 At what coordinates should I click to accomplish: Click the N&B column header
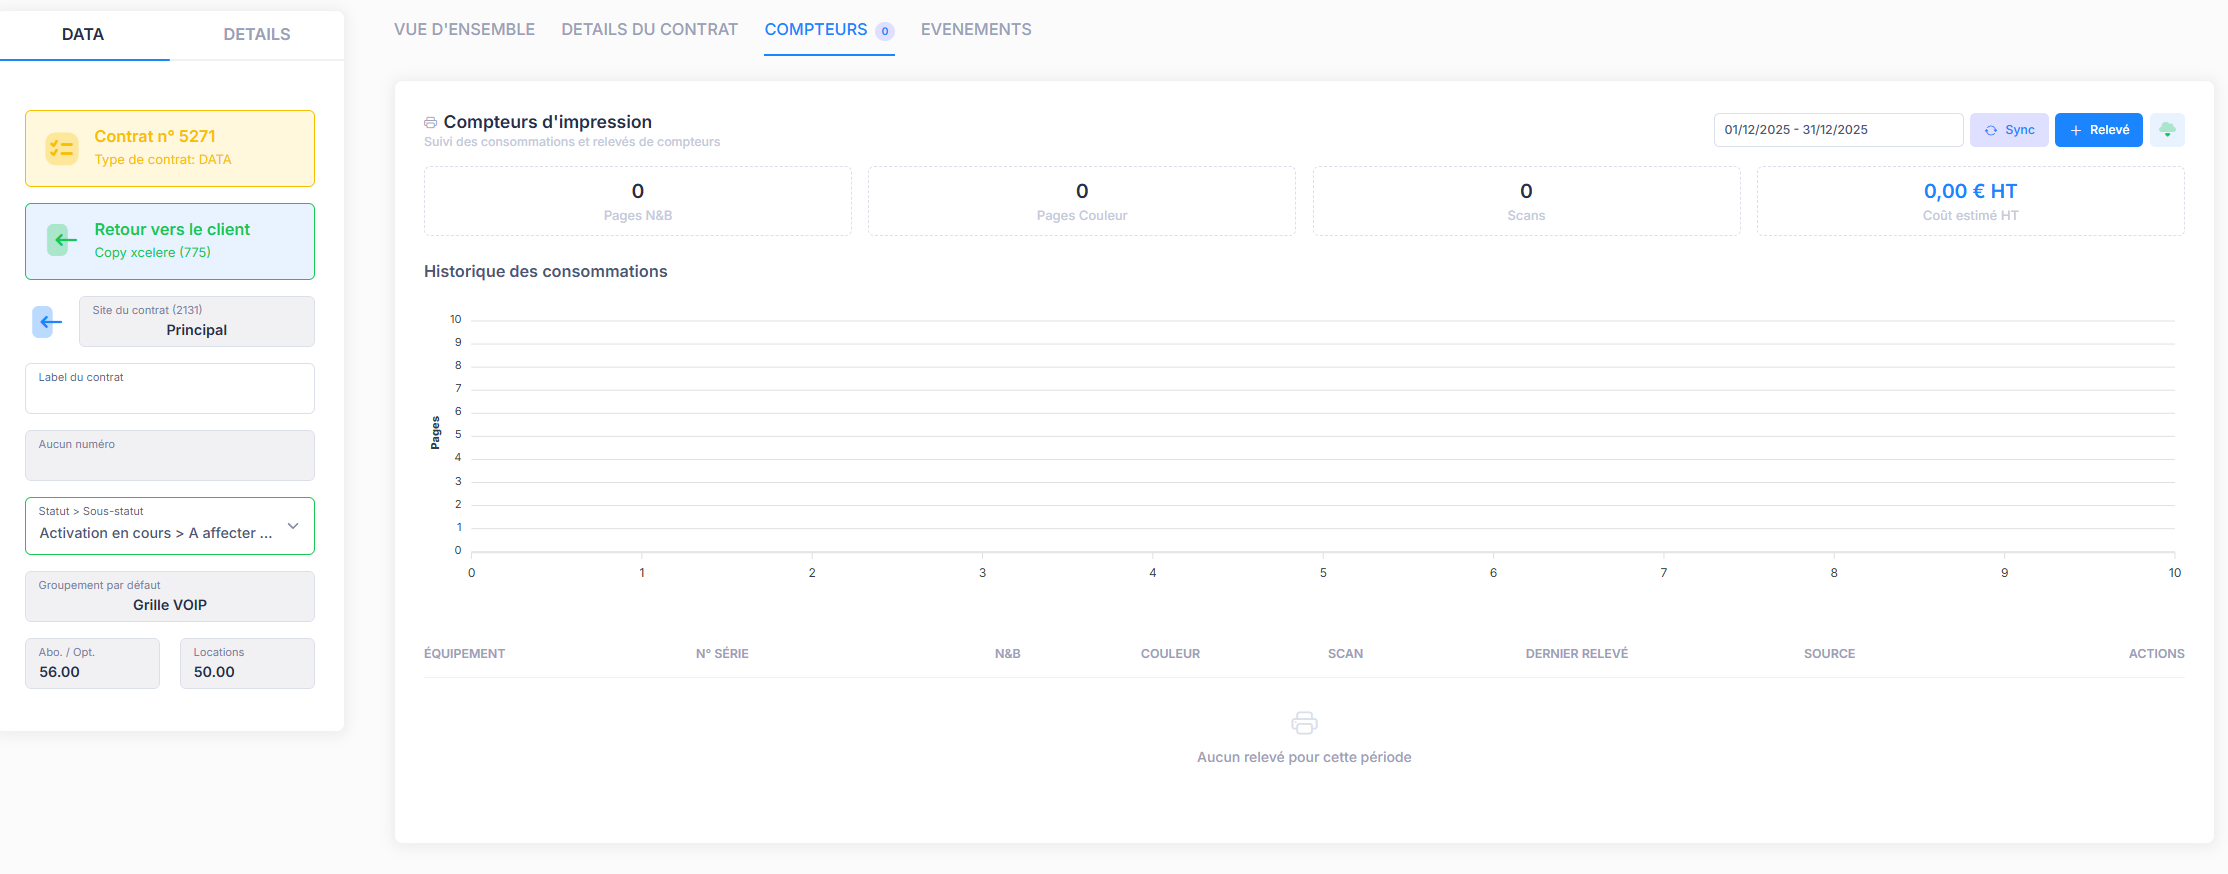point(1007,654)
